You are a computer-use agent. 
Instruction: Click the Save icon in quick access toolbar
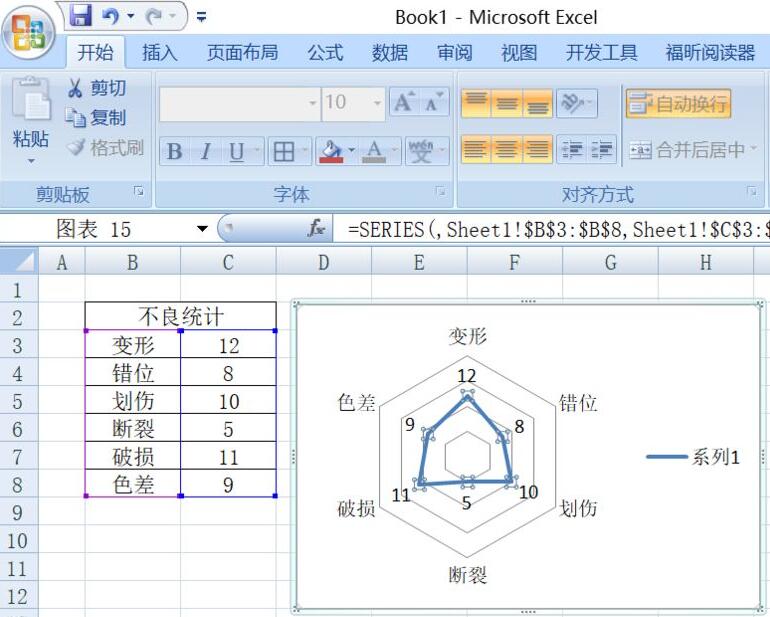point(81,16)
